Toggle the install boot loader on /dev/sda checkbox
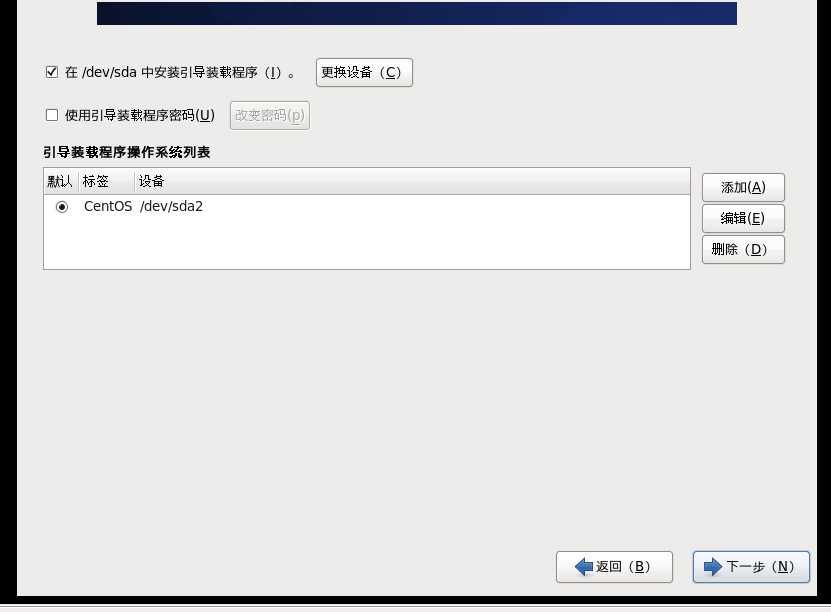This screenshot has width=831, height=612. [51, 72]
